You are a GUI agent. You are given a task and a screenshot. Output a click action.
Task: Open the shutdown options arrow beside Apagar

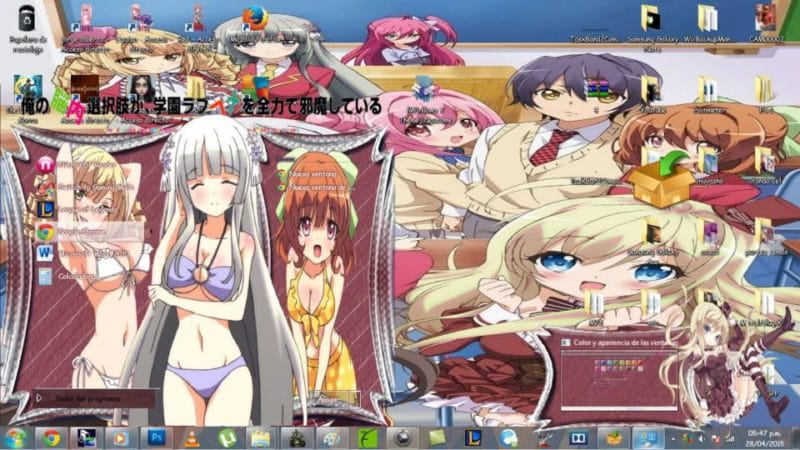click(x=353, y=401)
